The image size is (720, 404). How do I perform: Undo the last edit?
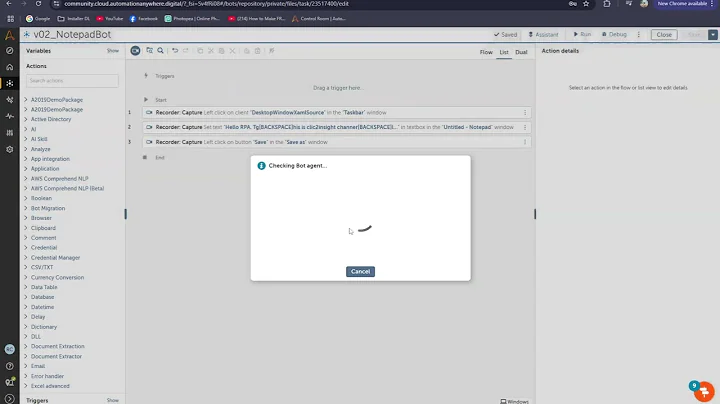(175, 51)
